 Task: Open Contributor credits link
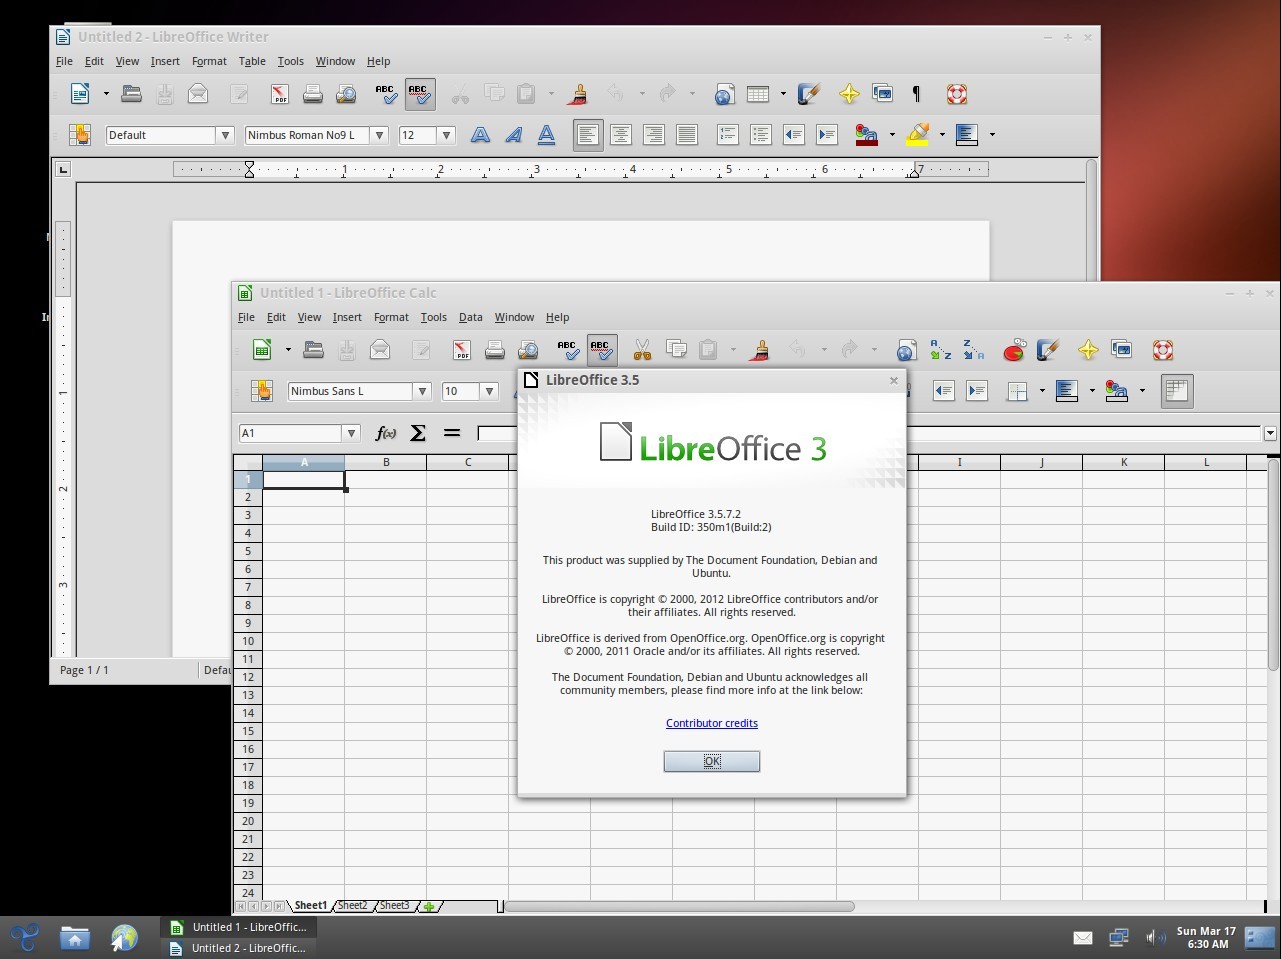pyautogui.click(x=712, y=723)
